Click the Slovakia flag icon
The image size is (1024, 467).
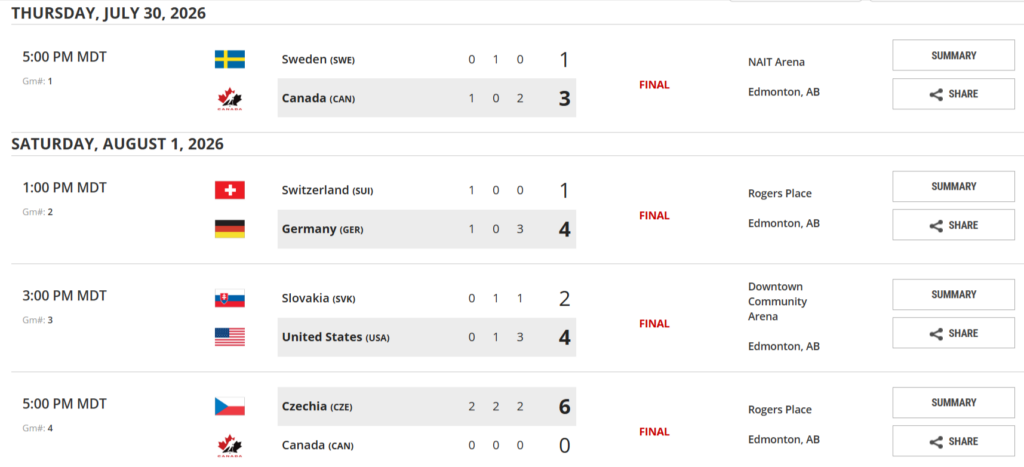[x=229, y=298]
